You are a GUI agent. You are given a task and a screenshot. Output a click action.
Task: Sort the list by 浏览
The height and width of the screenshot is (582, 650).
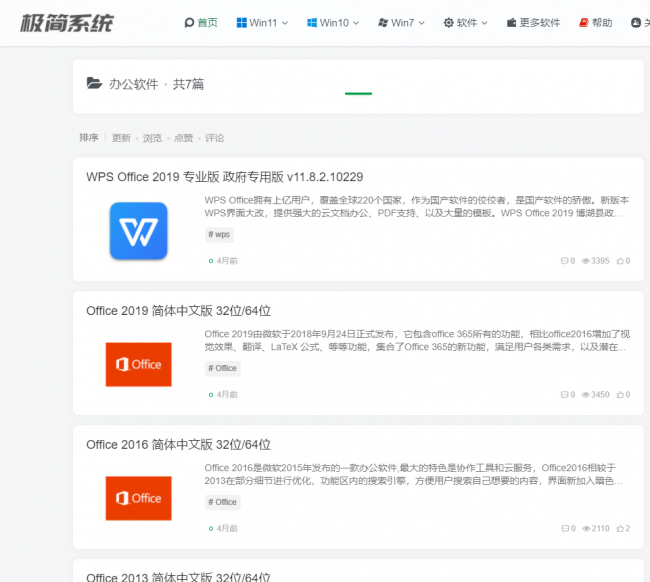[152, 138]
